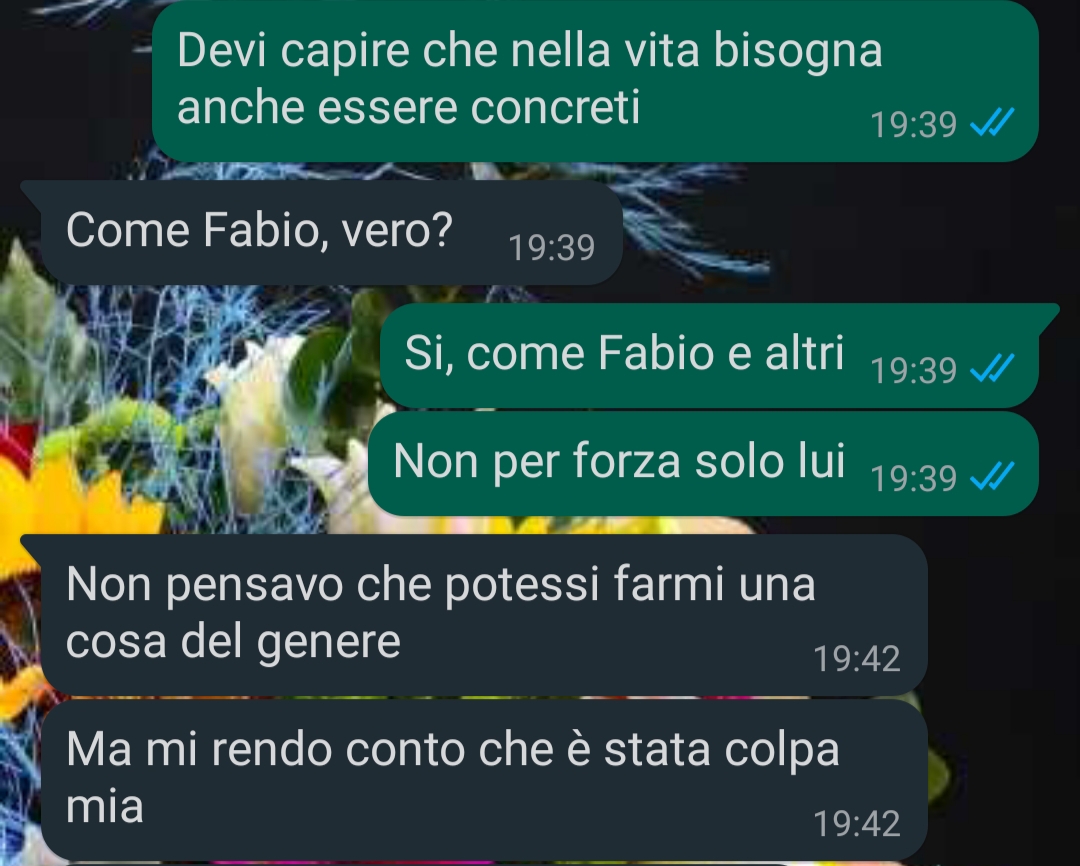Tap 19:42 timestamp on 'cosa del genere' message
Screen dimensions: 1080x866
[857, 659]
